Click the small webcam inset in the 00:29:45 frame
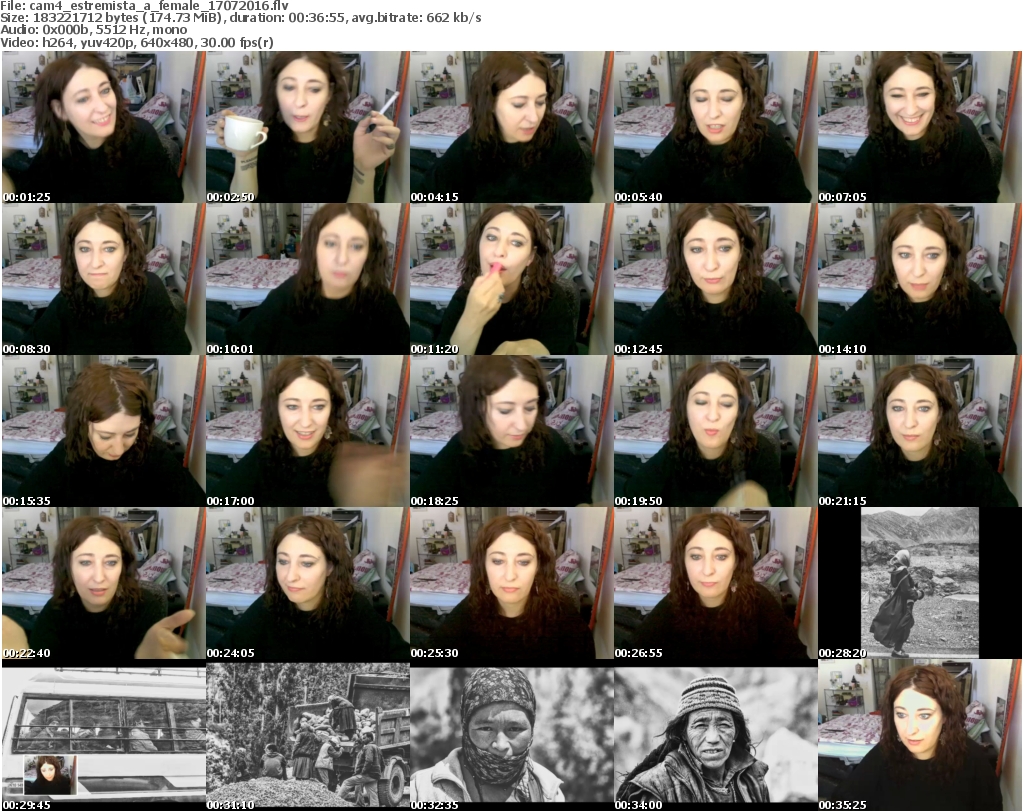1024x811 pixels. [50, 775]
